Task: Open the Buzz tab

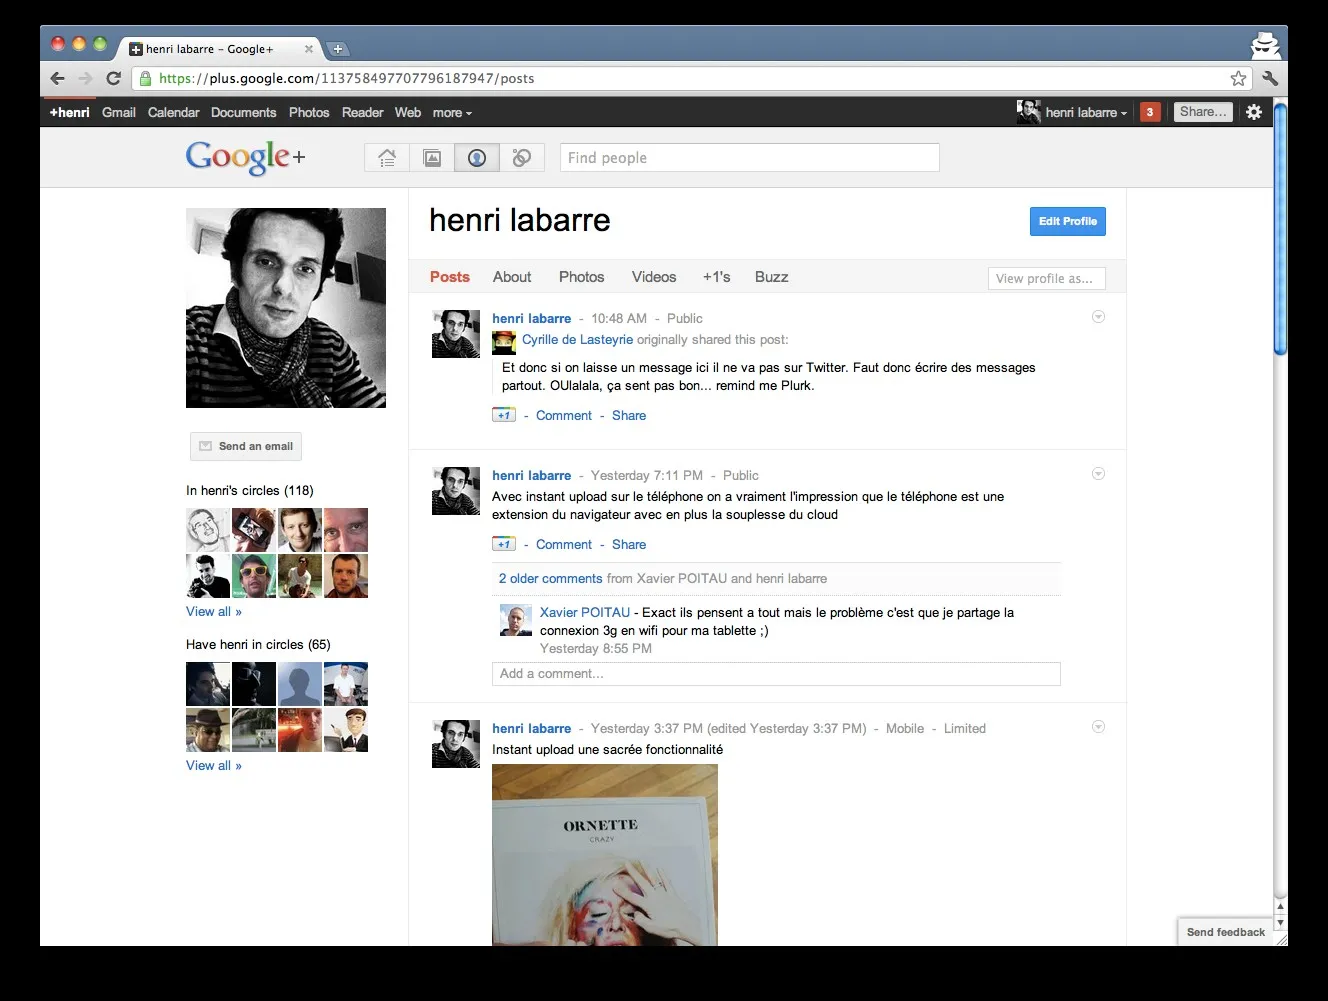Action: (772, 277)
